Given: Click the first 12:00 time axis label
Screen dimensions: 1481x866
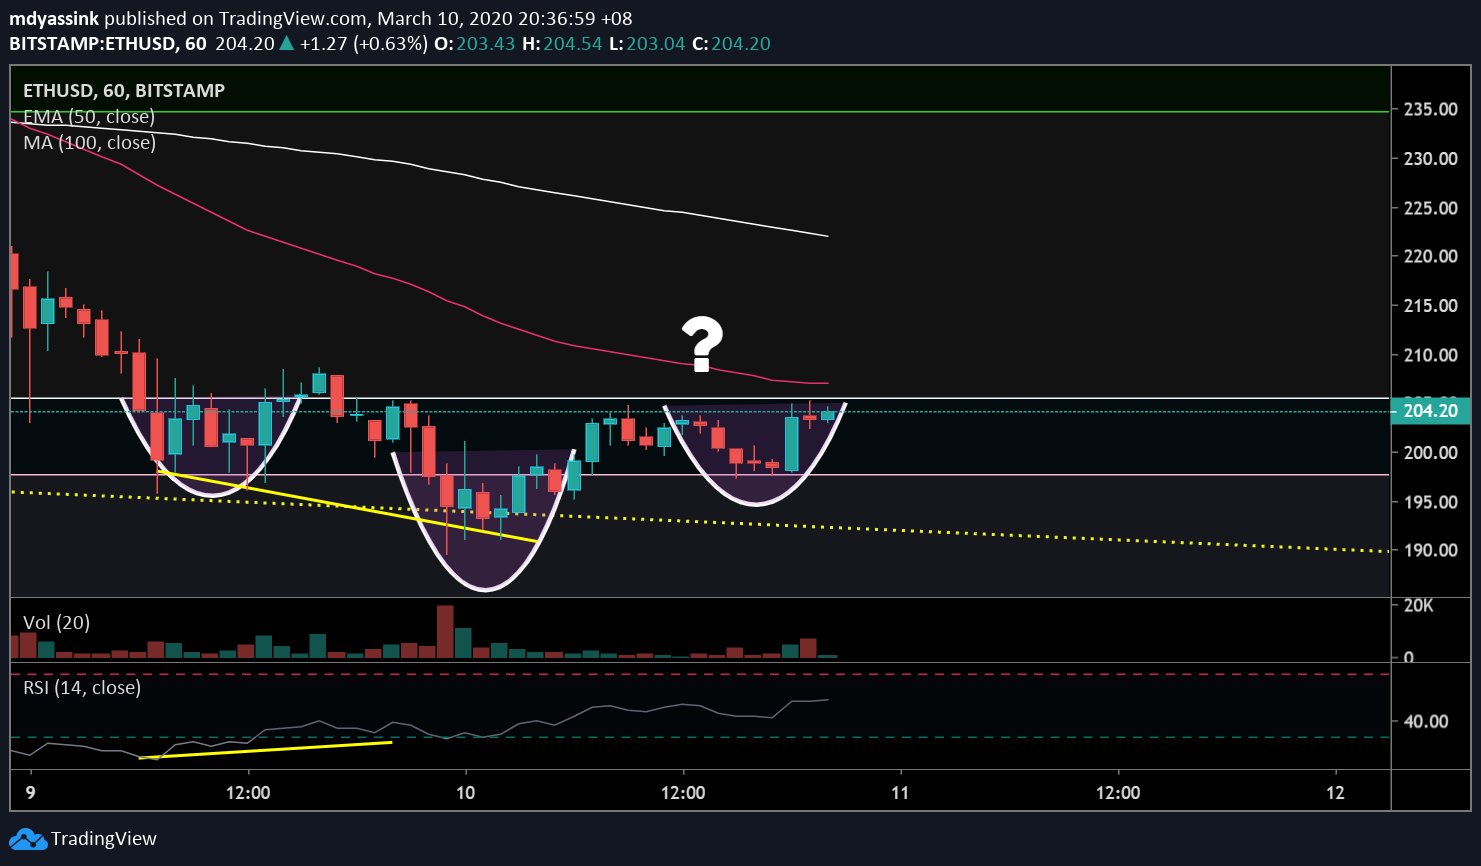Looking at the screenshot, I should 248,793.
